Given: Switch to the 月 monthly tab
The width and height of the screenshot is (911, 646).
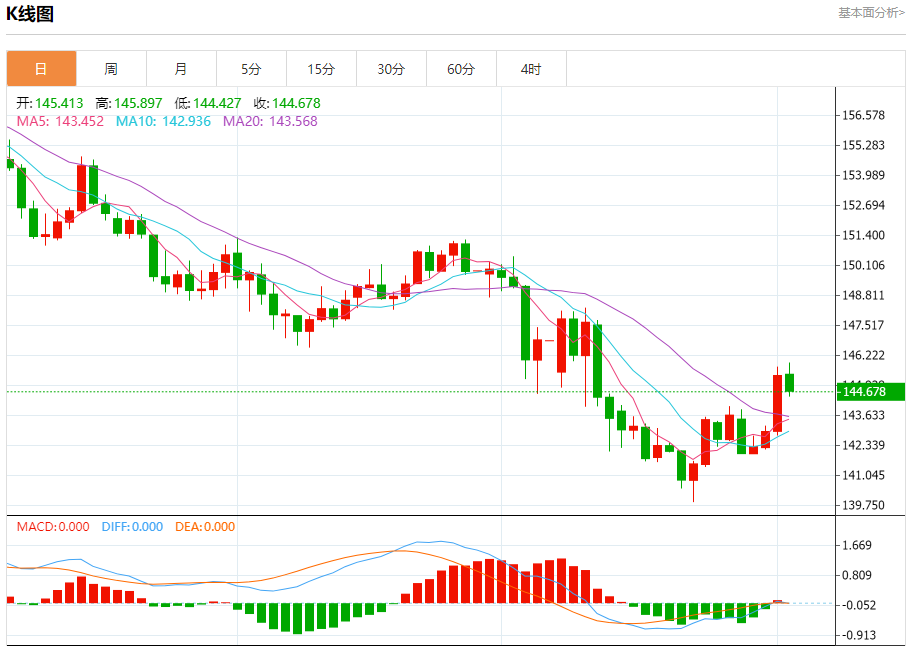Looking at the screenshot, I should tap(181, 69).
